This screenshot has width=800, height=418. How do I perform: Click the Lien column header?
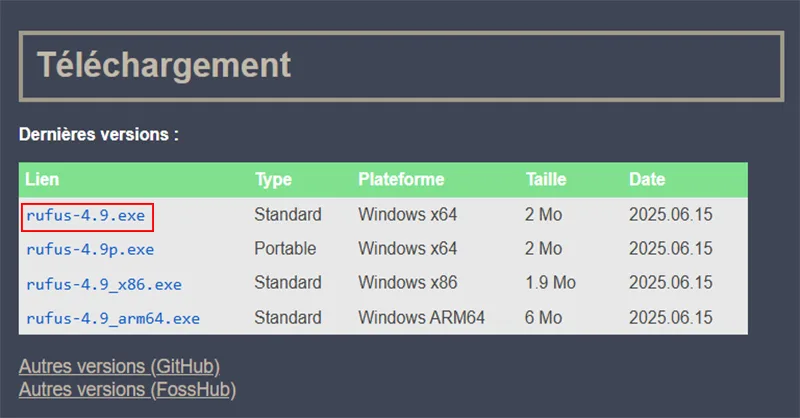pyautogui.click(x=42, y=179)
